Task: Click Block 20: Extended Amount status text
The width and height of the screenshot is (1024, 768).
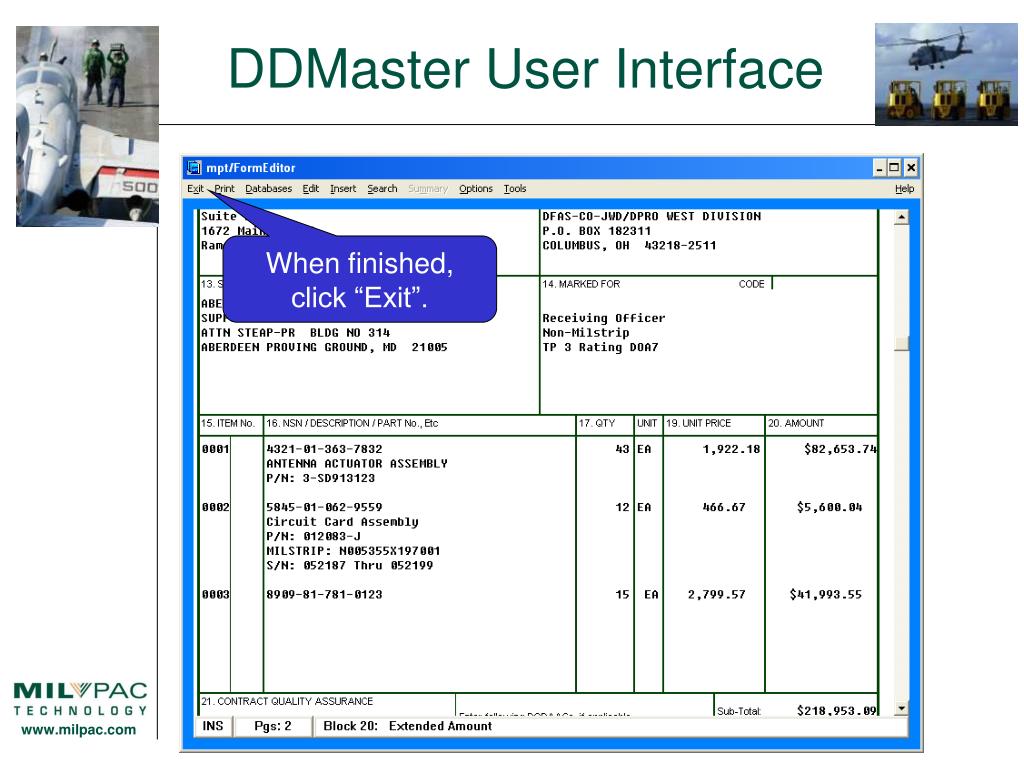Action: click(x=408, y=726)
